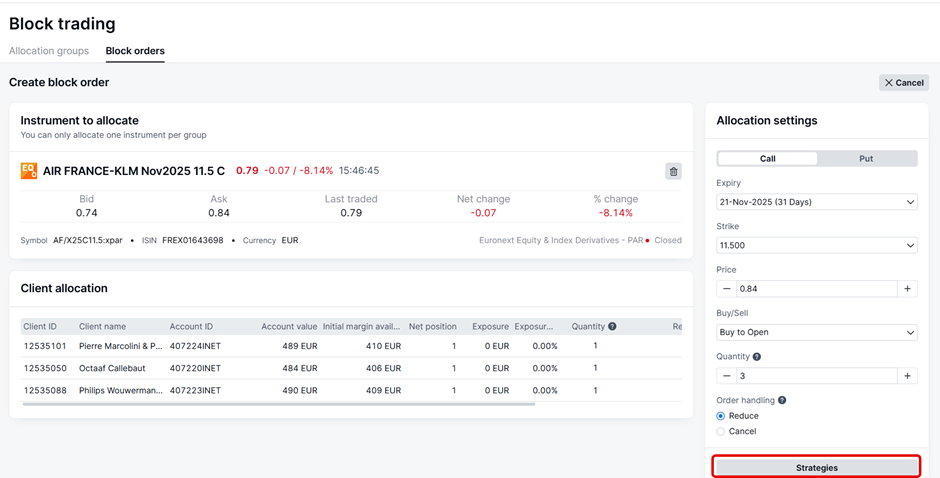Decrease price with minus button

pos(727,289)
